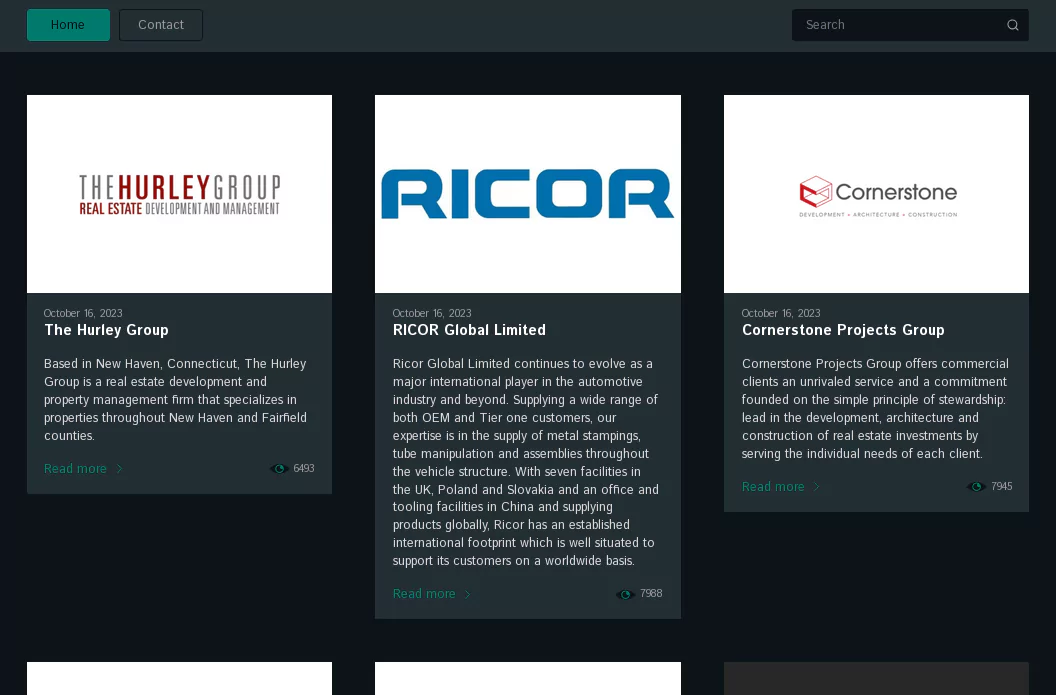1056x695 pixels.
Task: Click the arrow next to Cornerstone Read more
Action: 816,487
